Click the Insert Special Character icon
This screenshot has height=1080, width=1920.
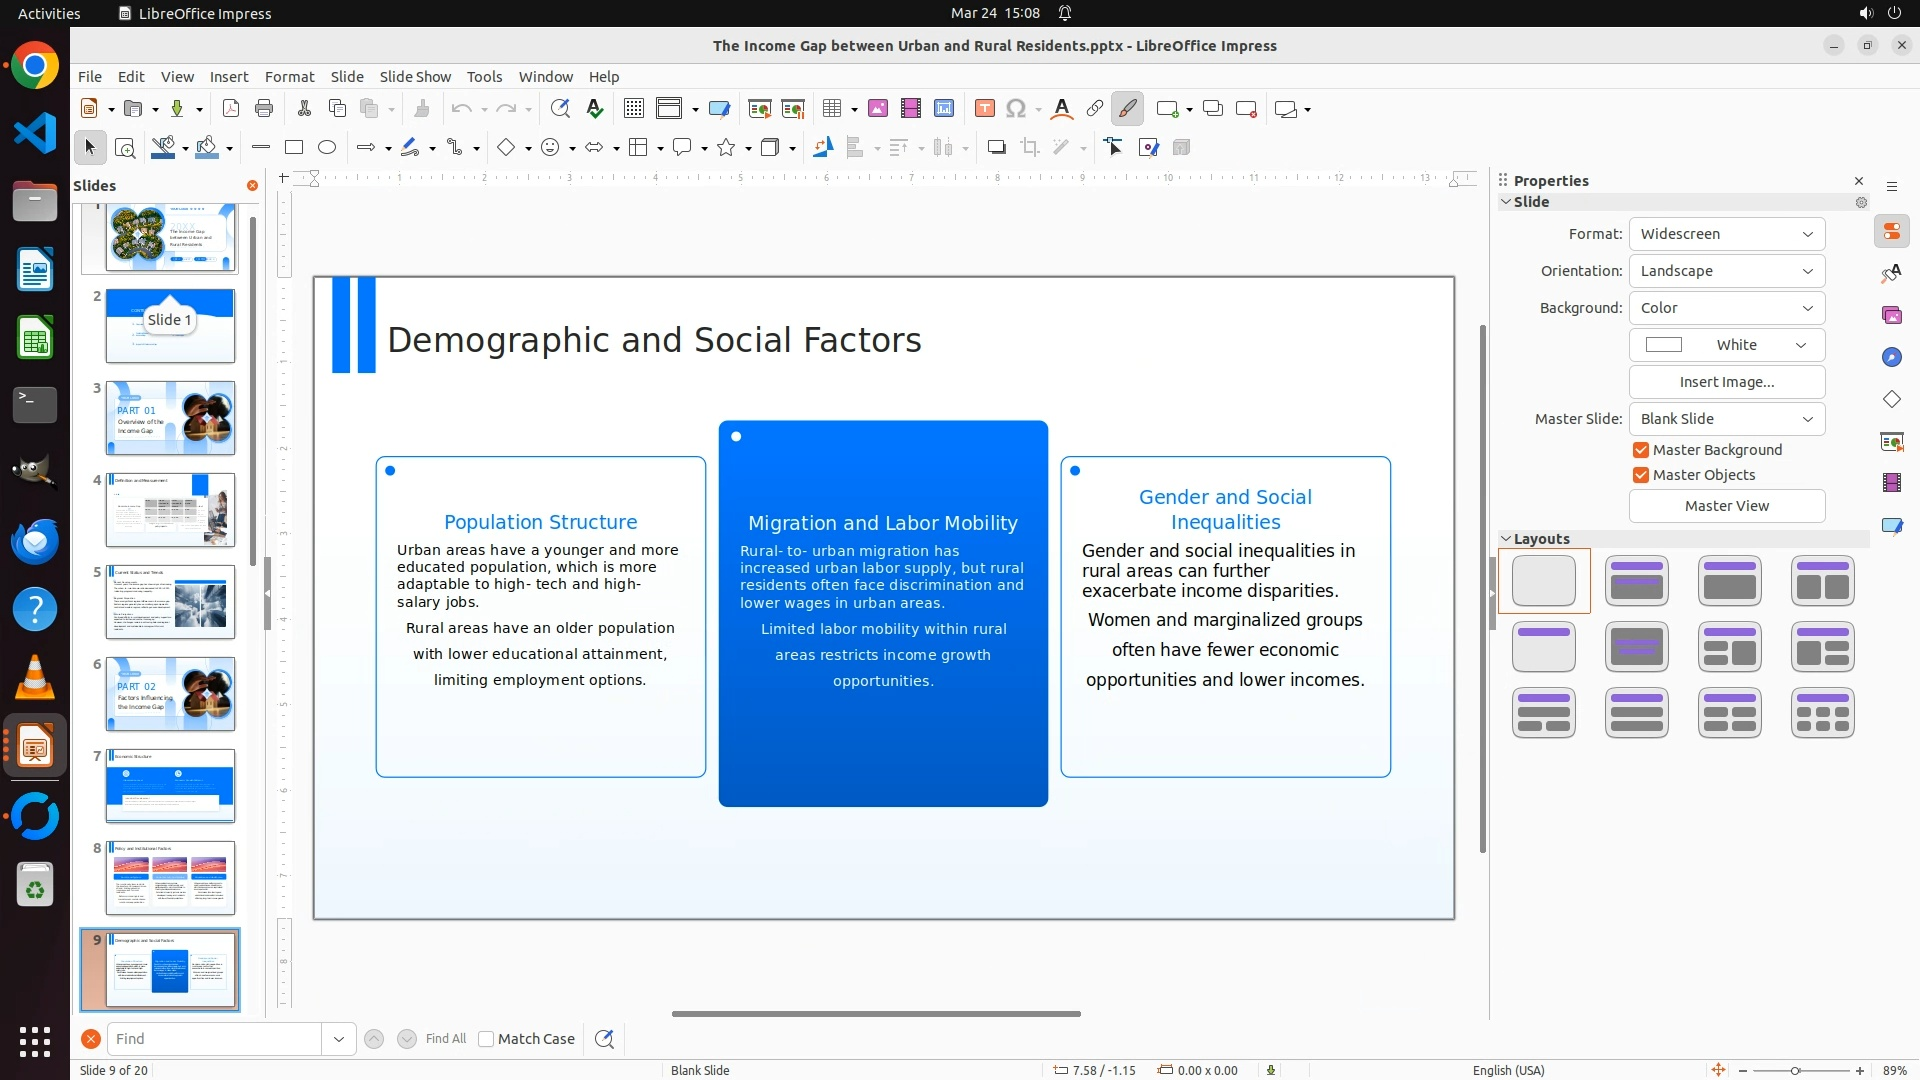[1016, 109]
